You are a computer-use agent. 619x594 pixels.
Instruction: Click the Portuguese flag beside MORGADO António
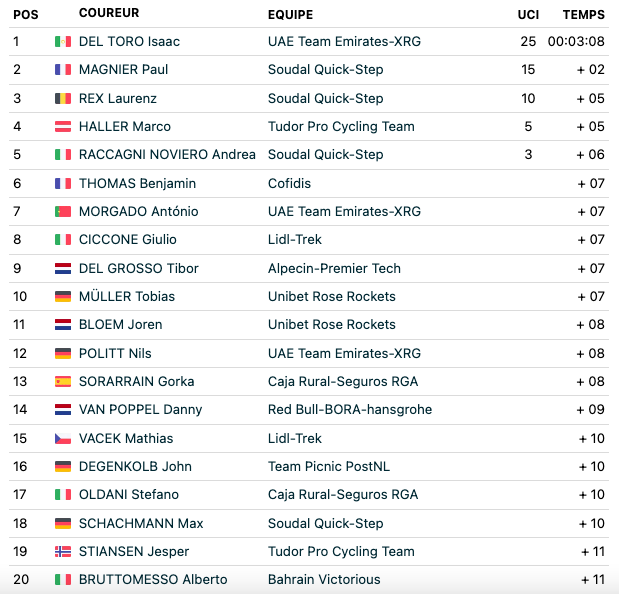tap(63, 212)
